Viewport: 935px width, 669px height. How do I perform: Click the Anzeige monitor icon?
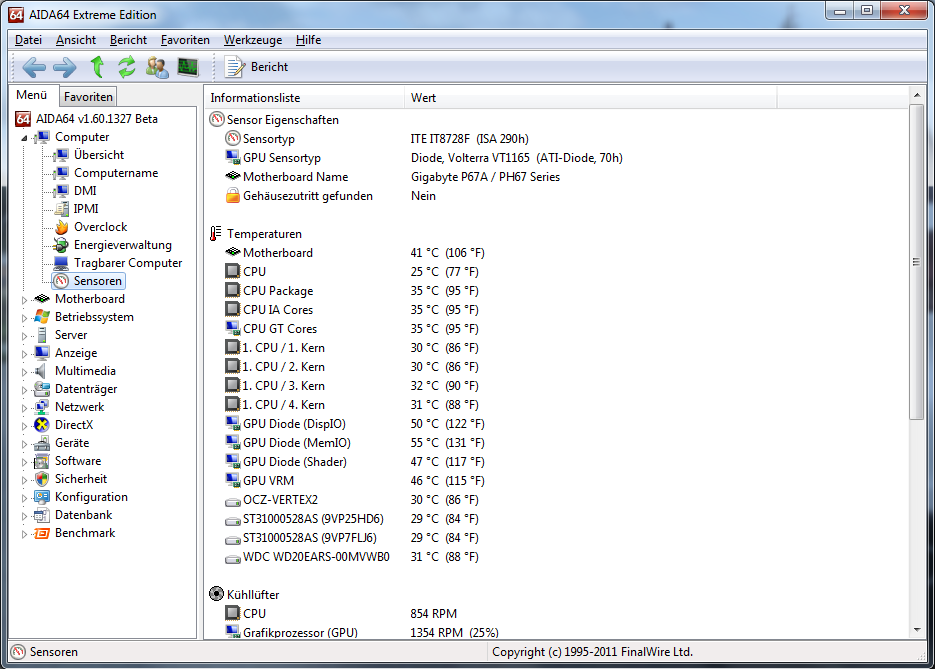pos(42,353)
